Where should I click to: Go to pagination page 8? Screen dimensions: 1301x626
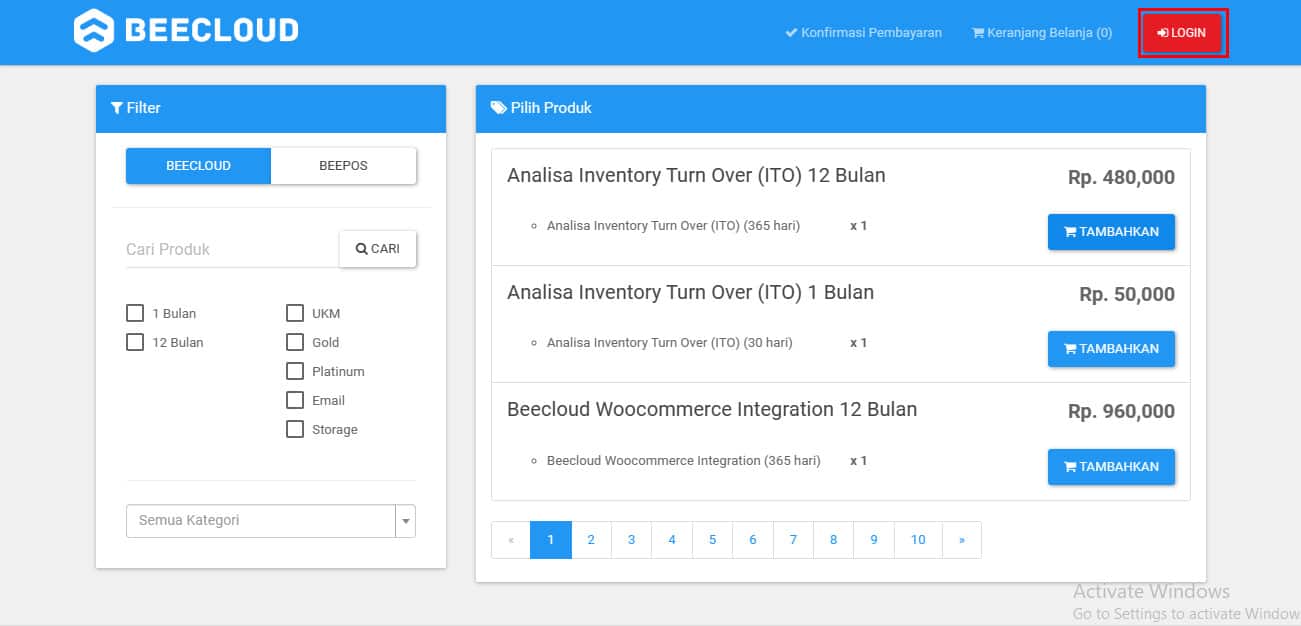click(834, 540)
